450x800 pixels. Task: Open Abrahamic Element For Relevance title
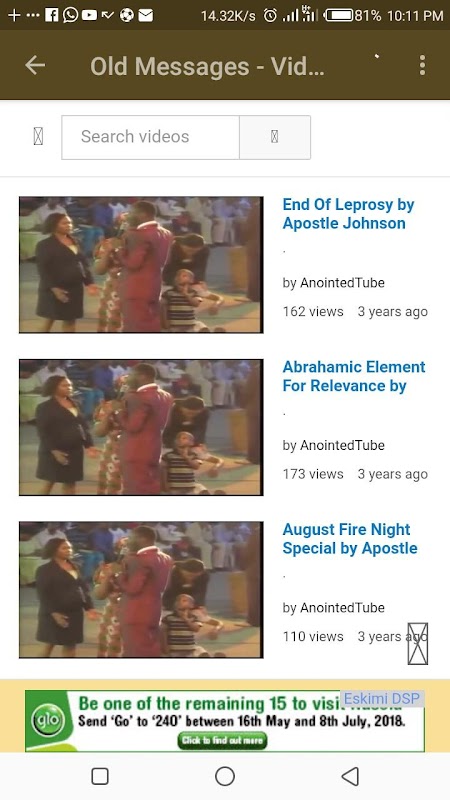(354, 377)
